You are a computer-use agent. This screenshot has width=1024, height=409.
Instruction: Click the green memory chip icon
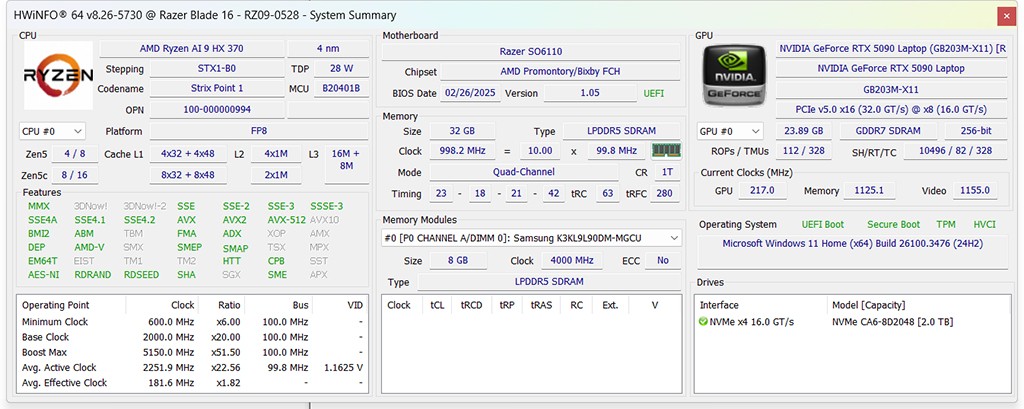click(x=665, y=151)
